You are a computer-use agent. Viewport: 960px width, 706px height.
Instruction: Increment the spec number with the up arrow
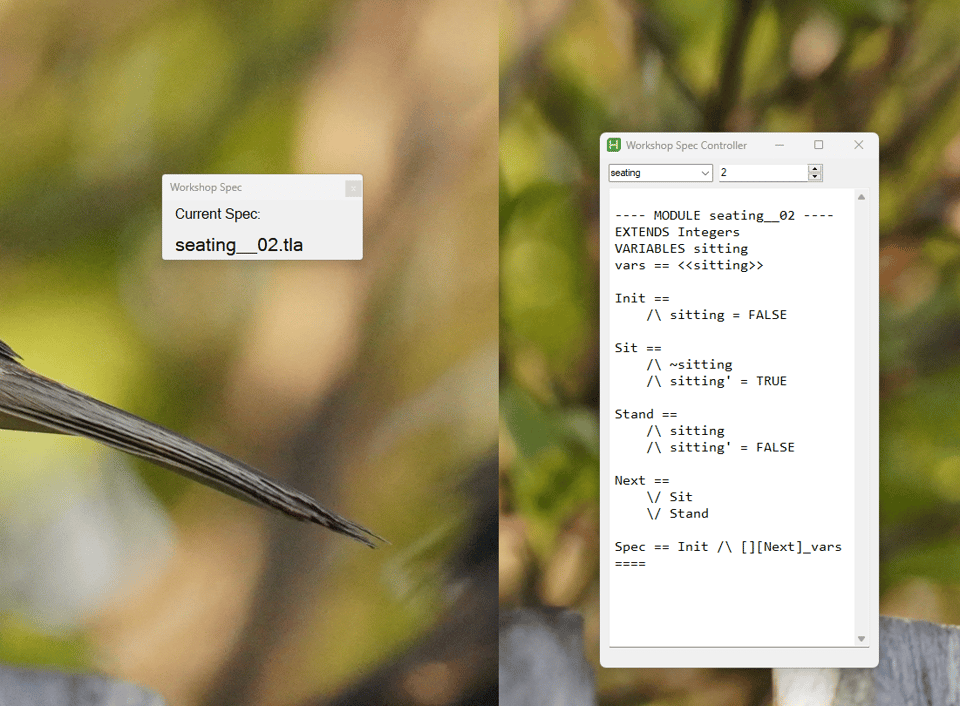click(815, 169)
